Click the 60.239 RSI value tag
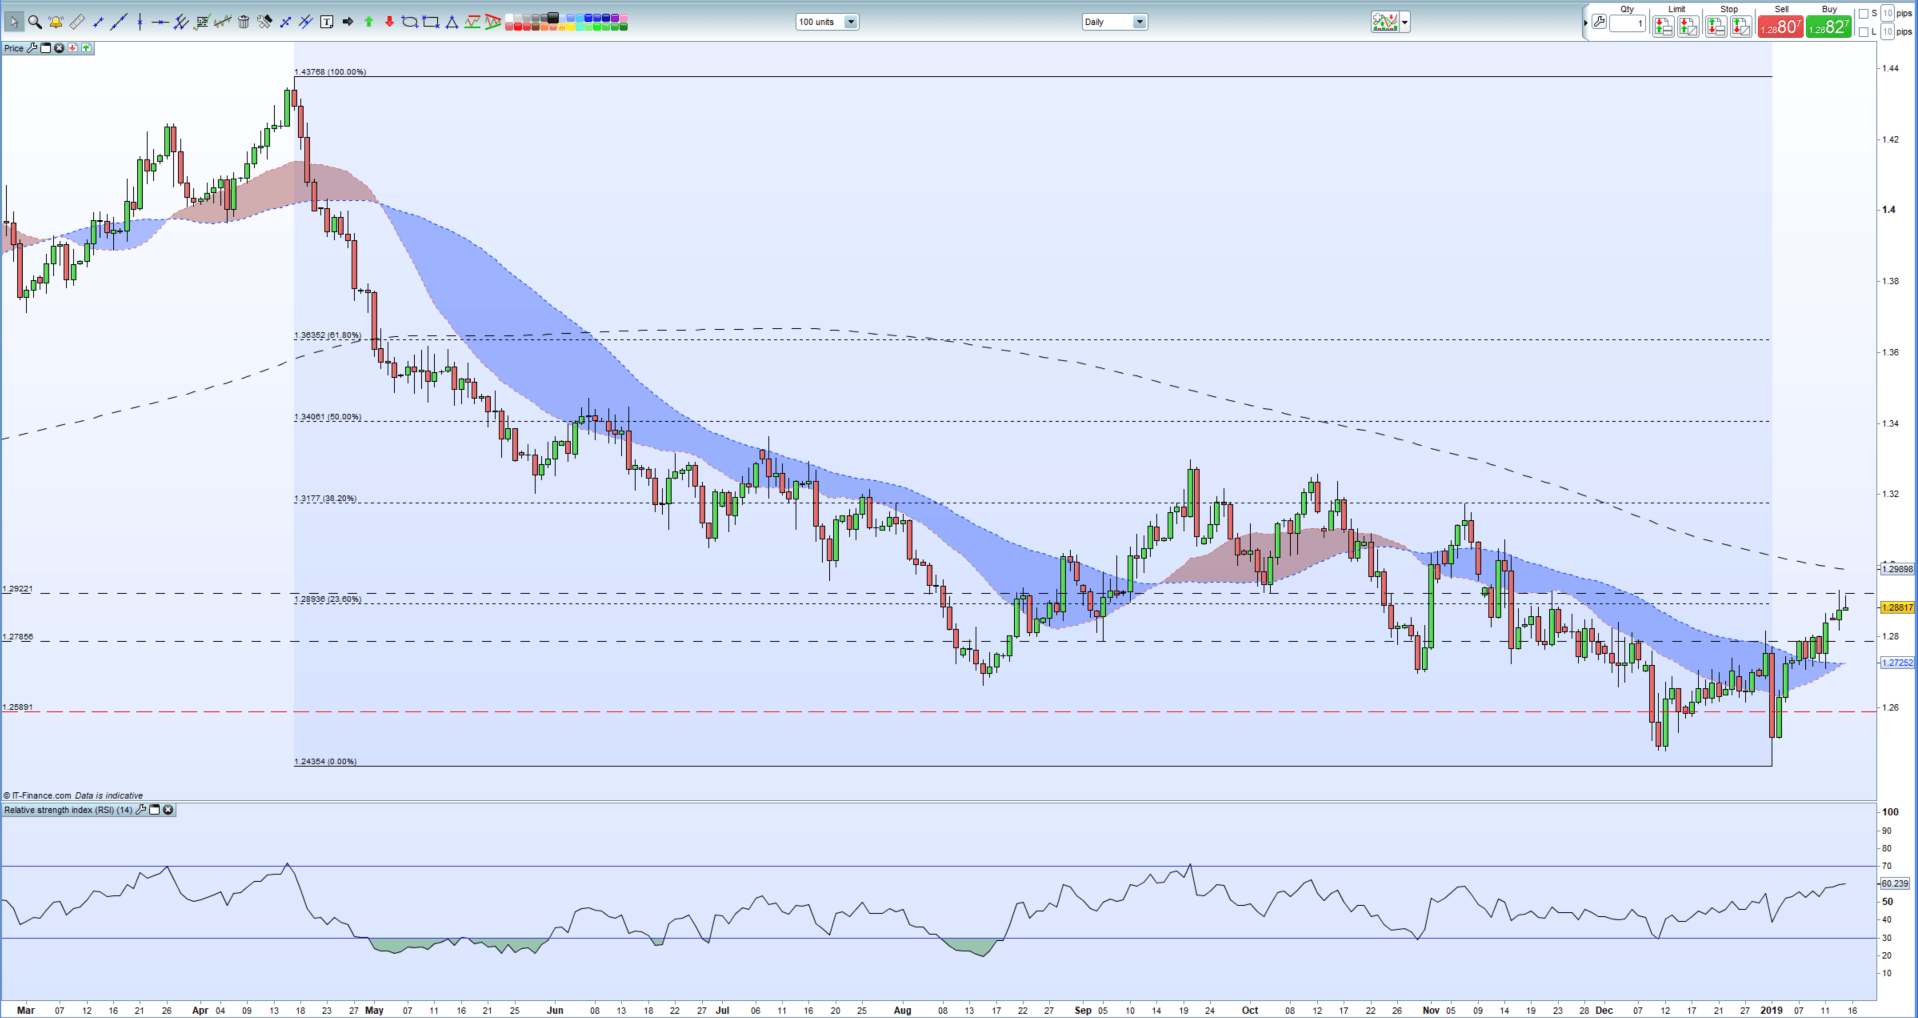Viewport: 1918px width, 1018px height. pyautogui.click(x=1894, y=883)
